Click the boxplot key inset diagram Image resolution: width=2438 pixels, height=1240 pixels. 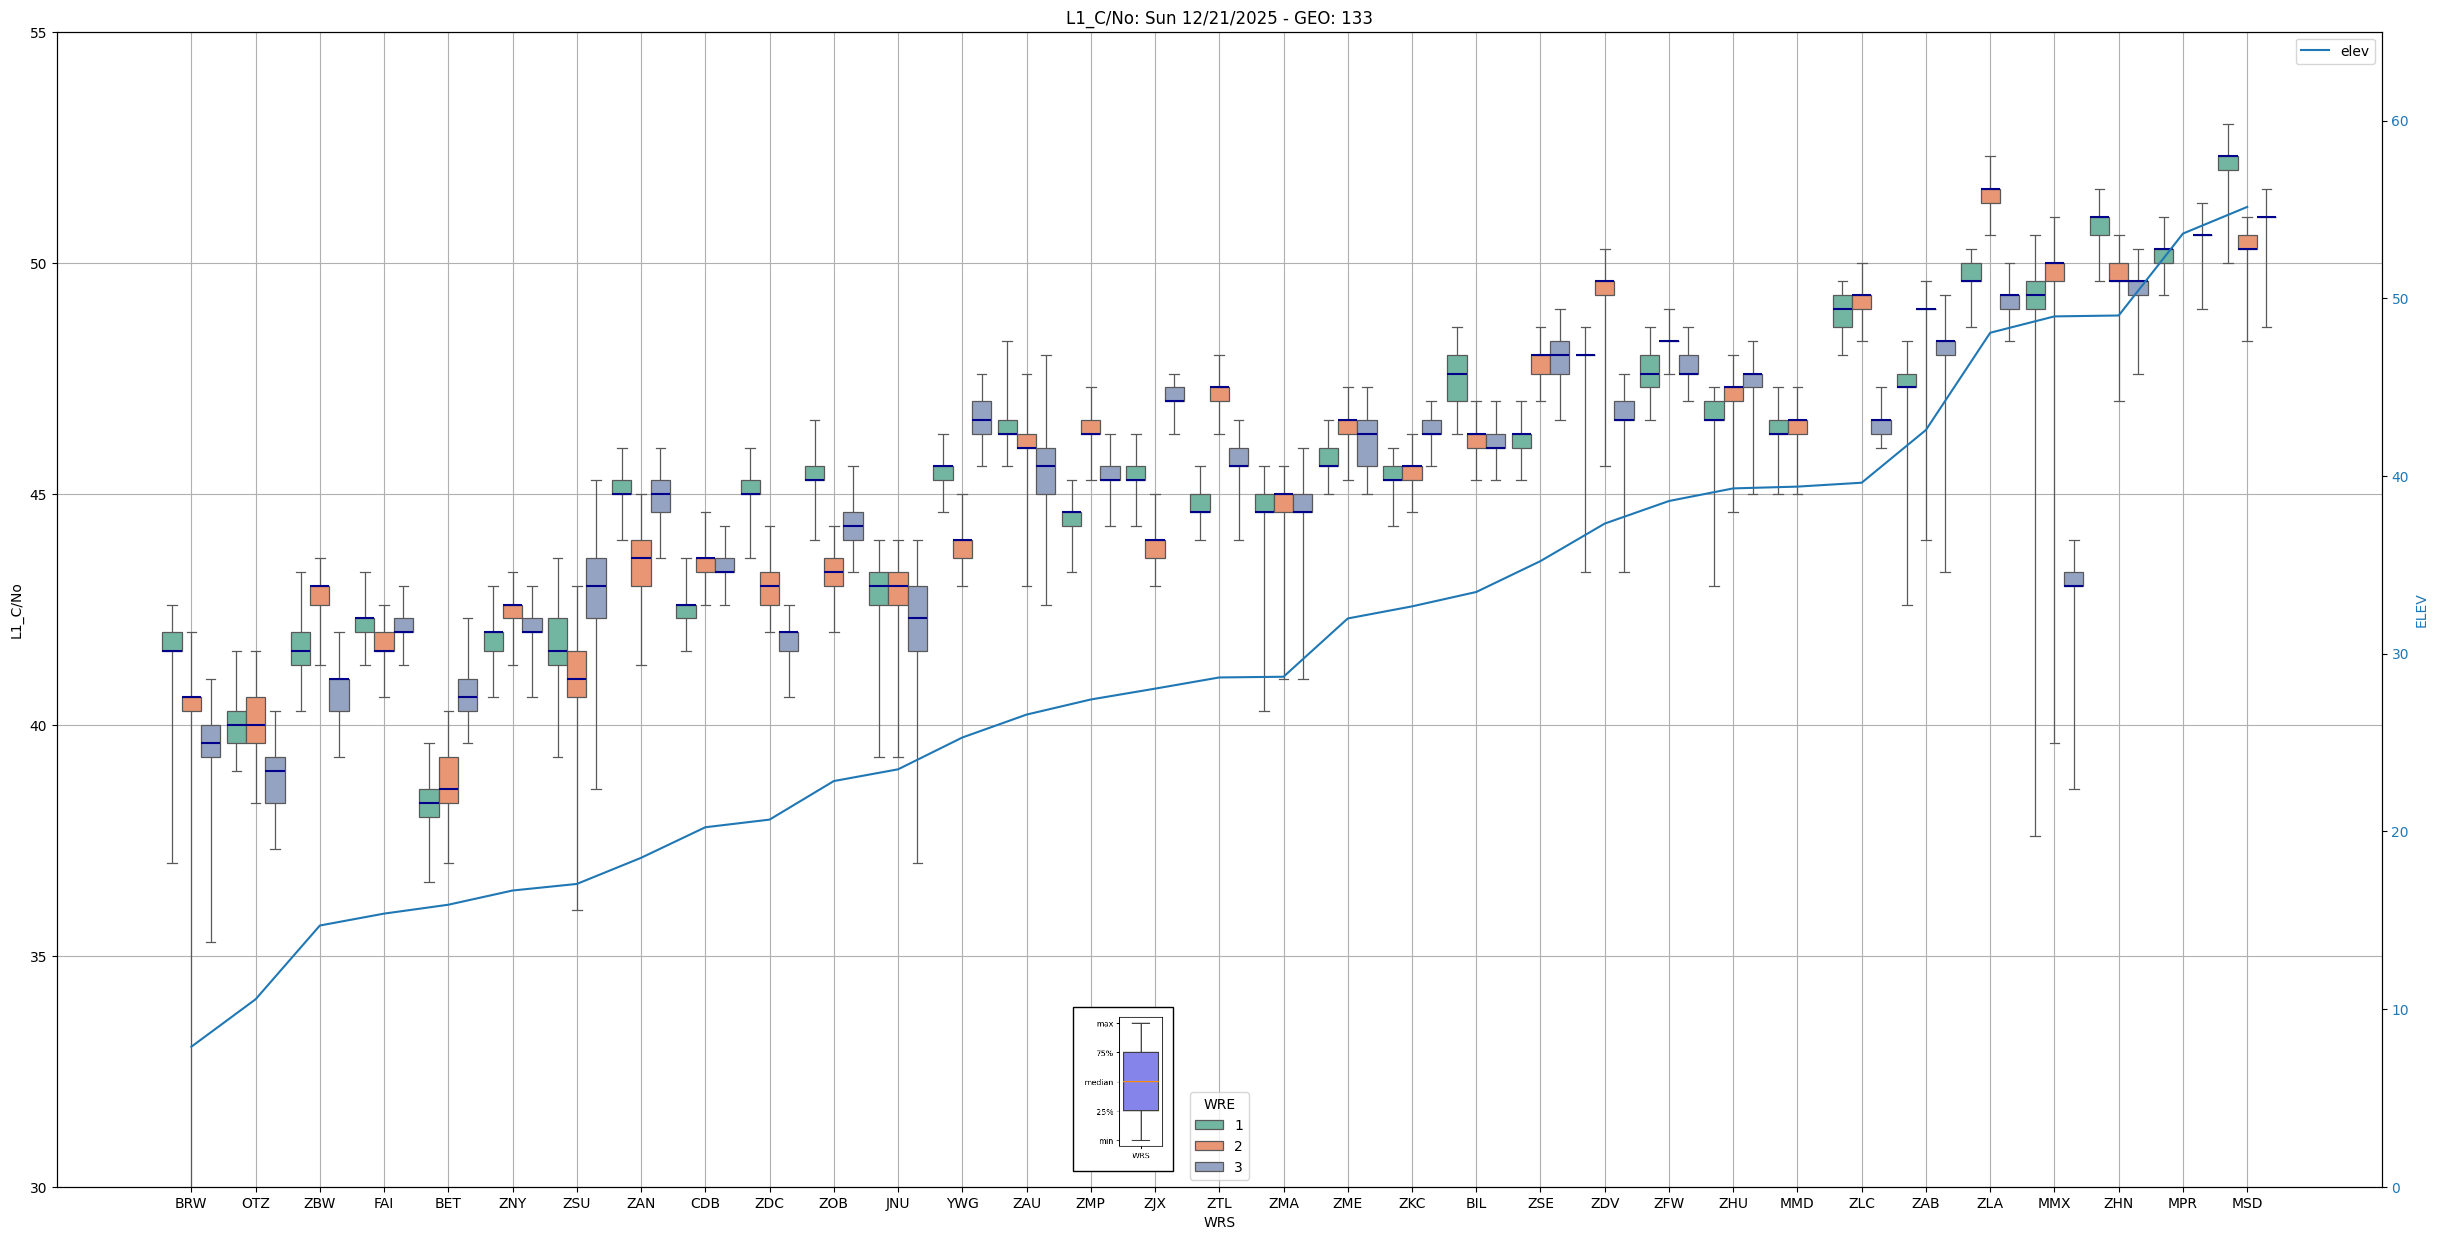tap(1123, 1089)
